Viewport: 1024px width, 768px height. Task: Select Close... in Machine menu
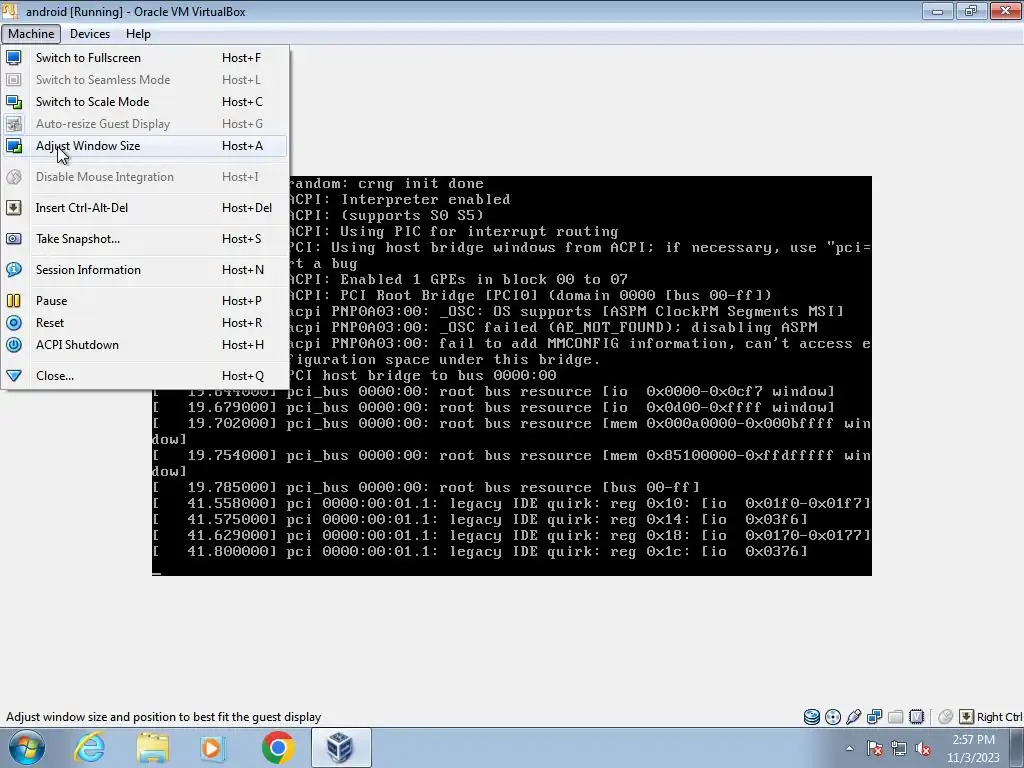coord(145,376)
